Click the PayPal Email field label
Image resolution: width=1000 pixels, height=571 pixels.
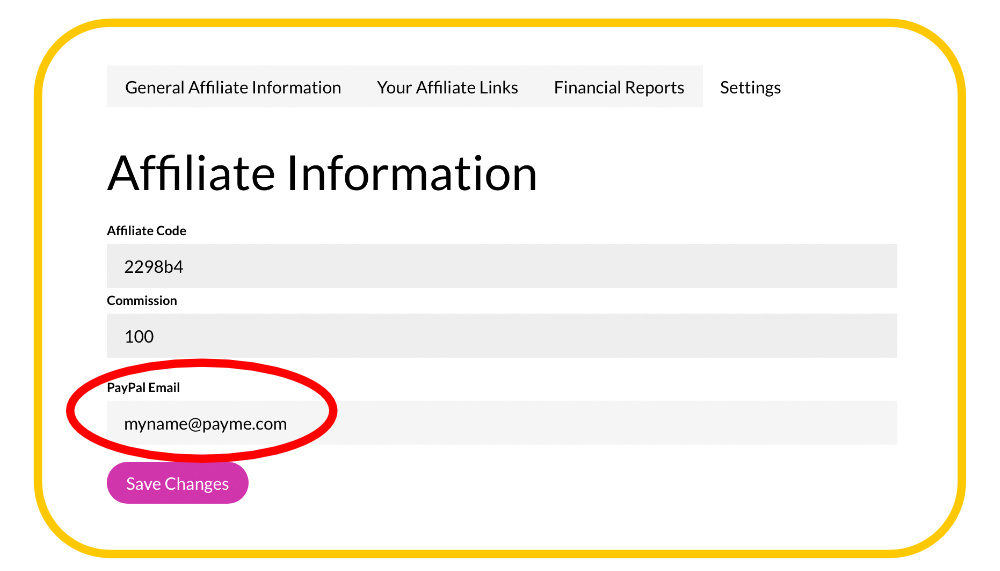(x=143, y=387)
